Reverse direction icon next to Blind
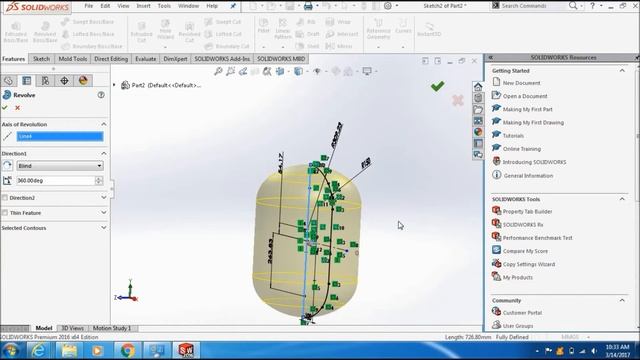The image size is (640, 360). 7,166
